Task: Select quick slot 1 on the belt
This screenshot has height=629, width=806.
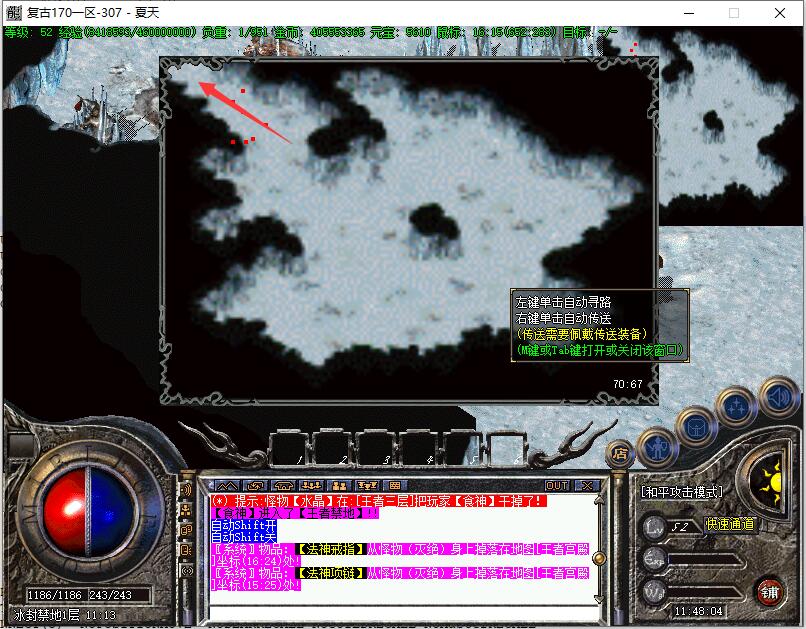Action: (288, 448)
